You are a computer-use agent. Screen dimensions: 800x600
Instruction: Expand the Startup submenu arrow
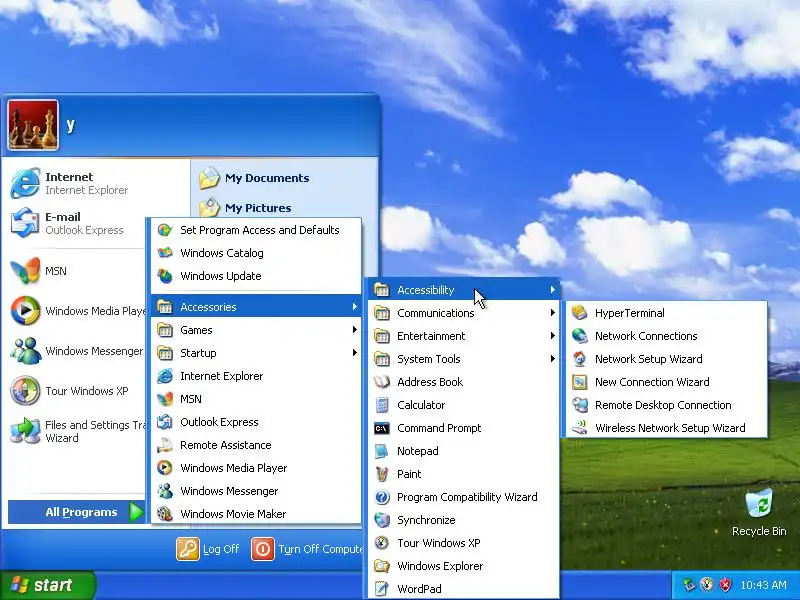pyautogui.click(x=355, y=353)
